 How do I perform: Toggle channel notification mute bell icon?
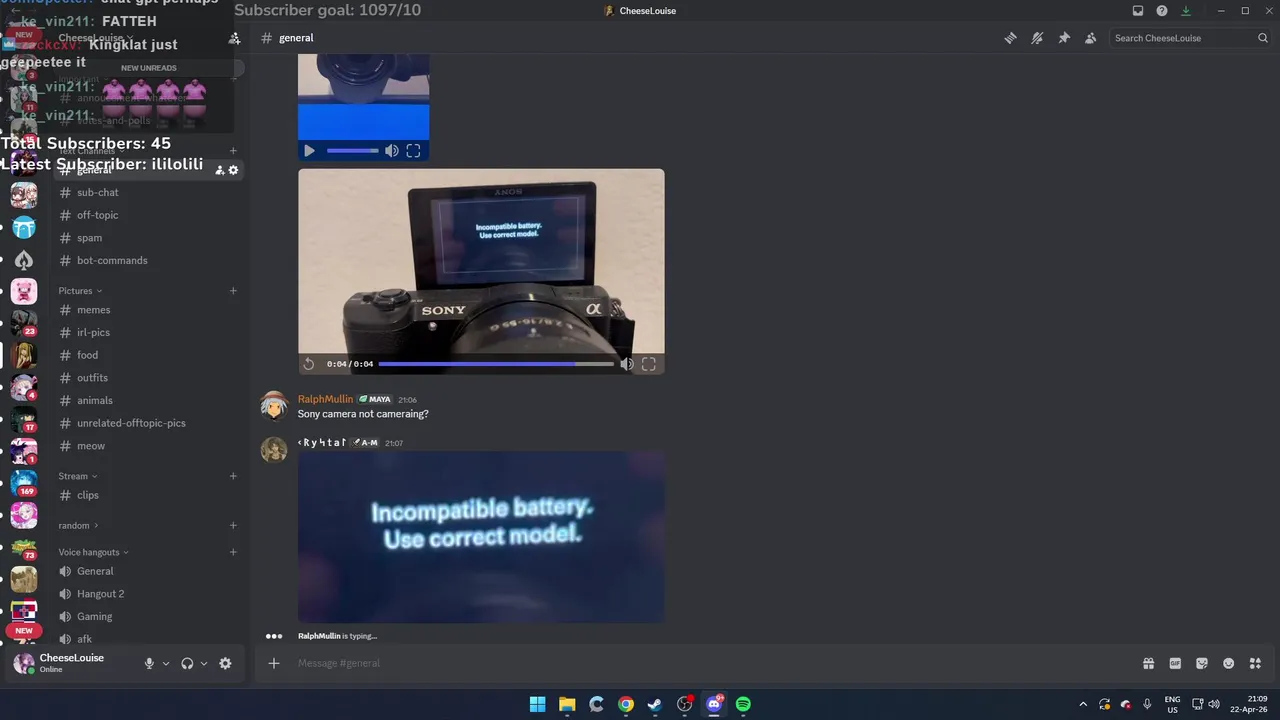tap(1037, 38)
